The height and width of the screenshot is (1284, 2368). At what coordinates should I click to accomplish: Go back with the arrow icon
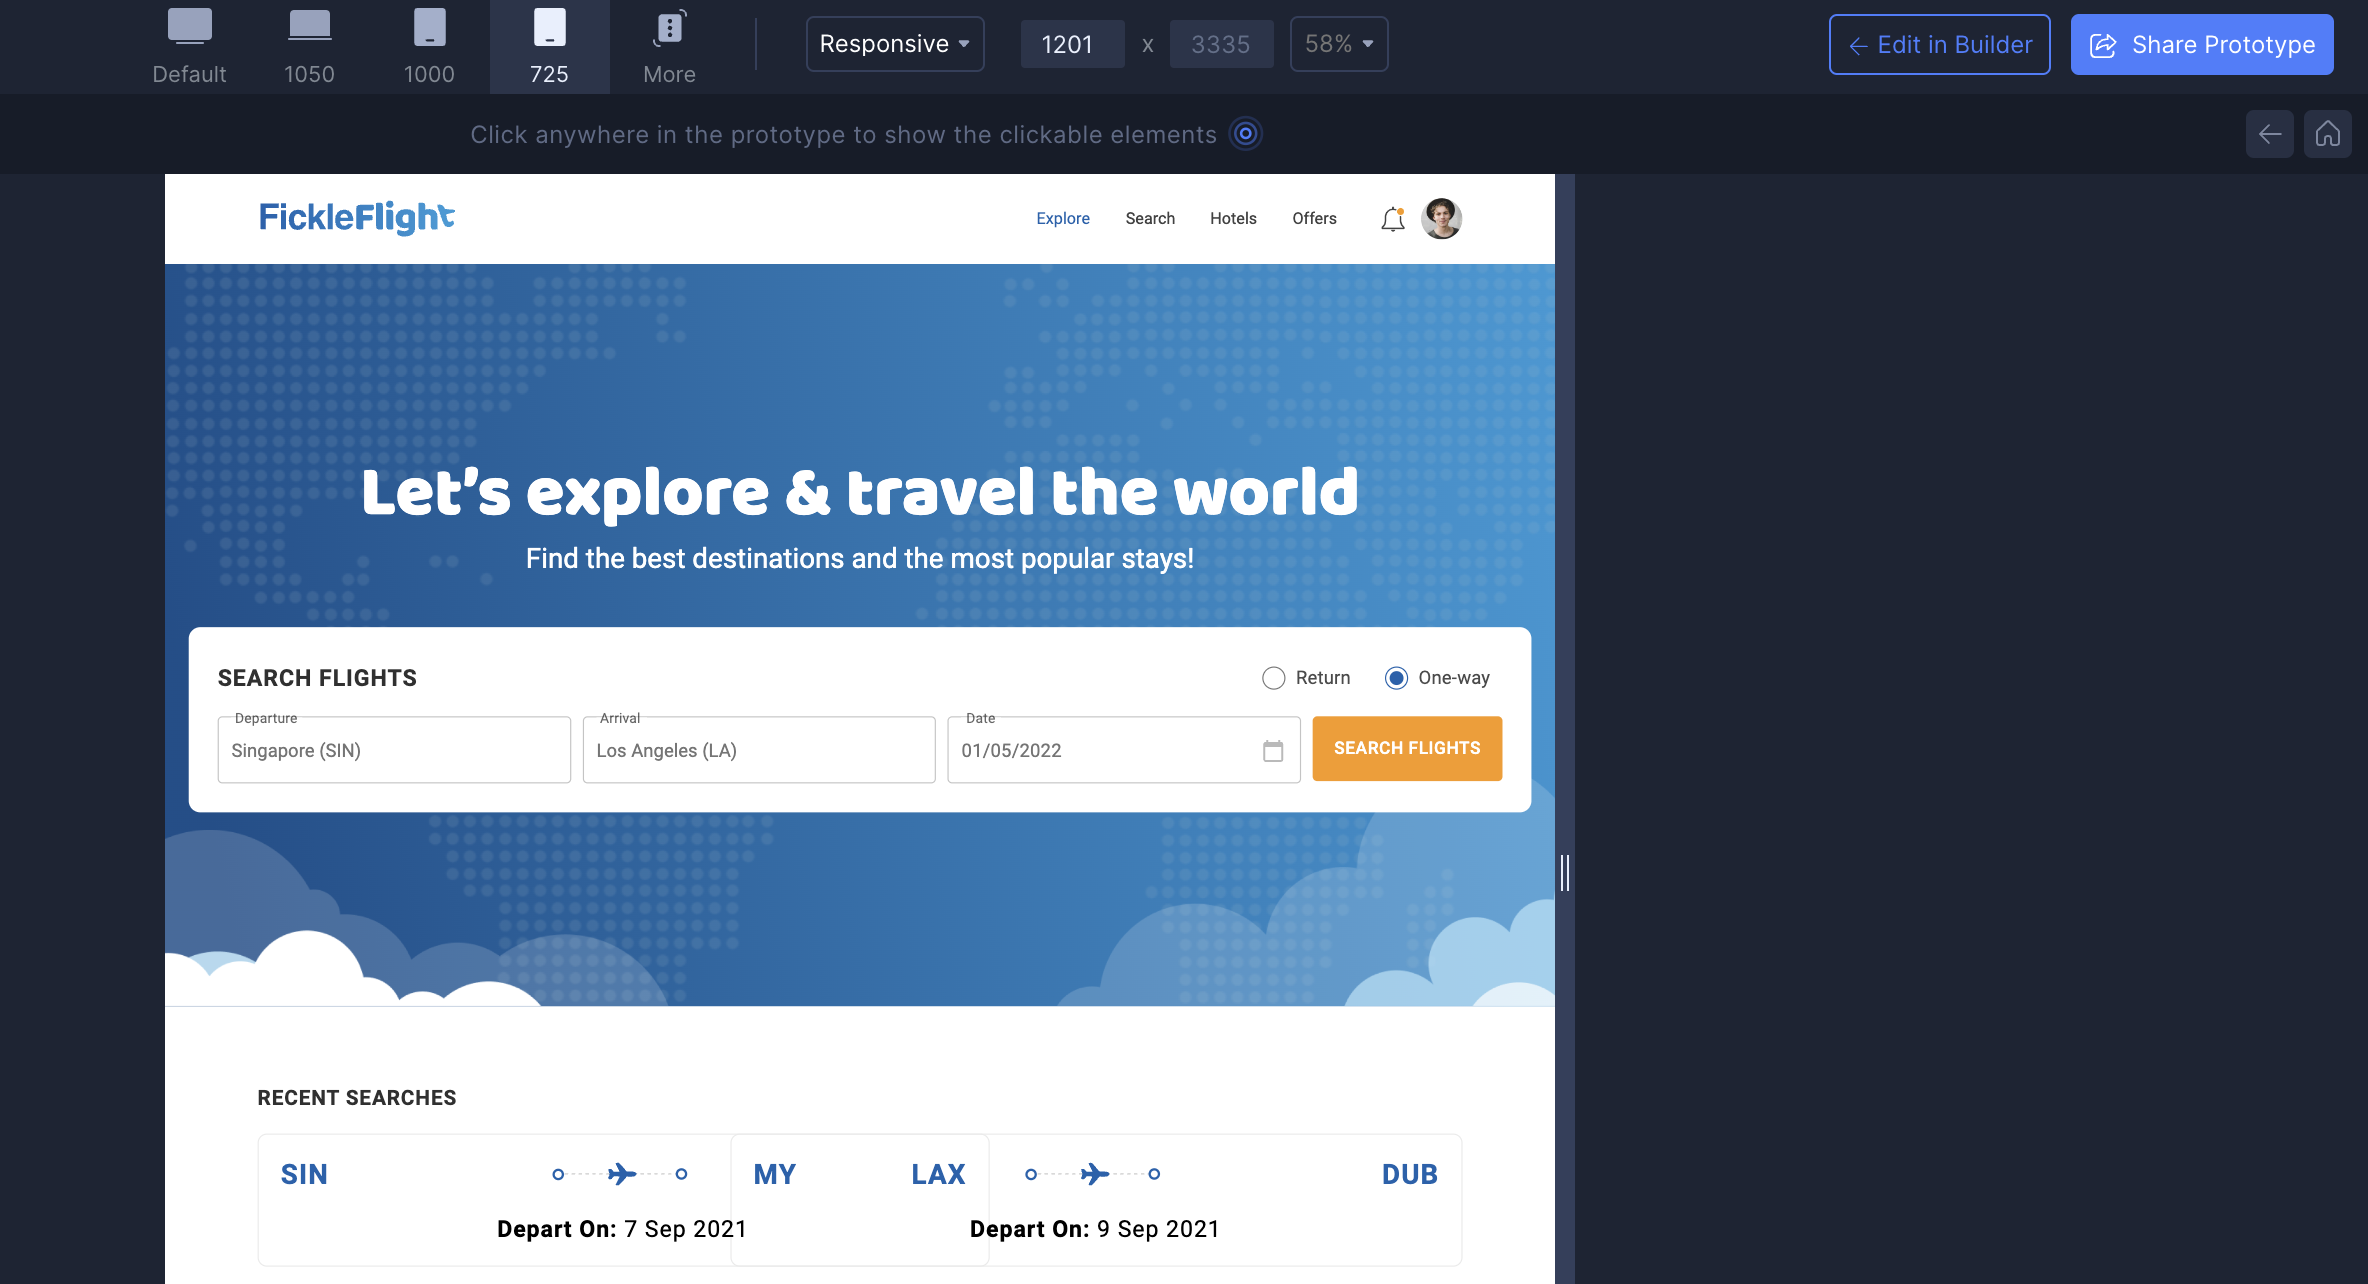click(x=2270, y=134)
